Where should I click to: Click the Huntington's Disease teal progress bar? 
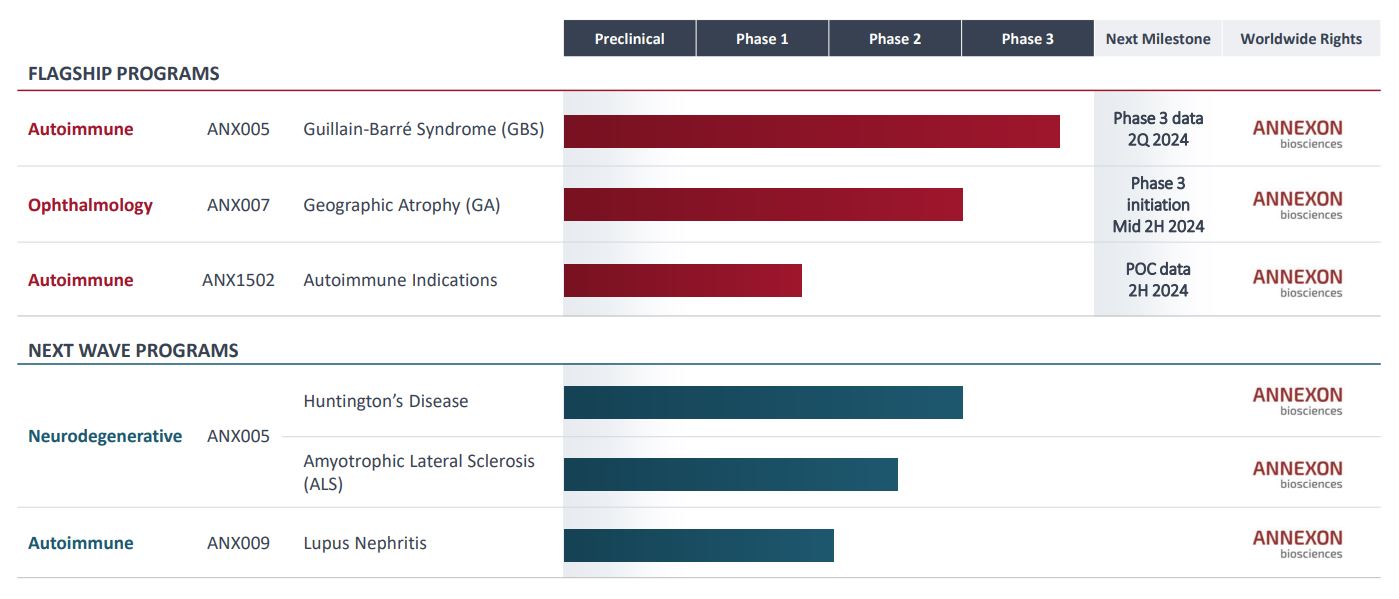763,402
